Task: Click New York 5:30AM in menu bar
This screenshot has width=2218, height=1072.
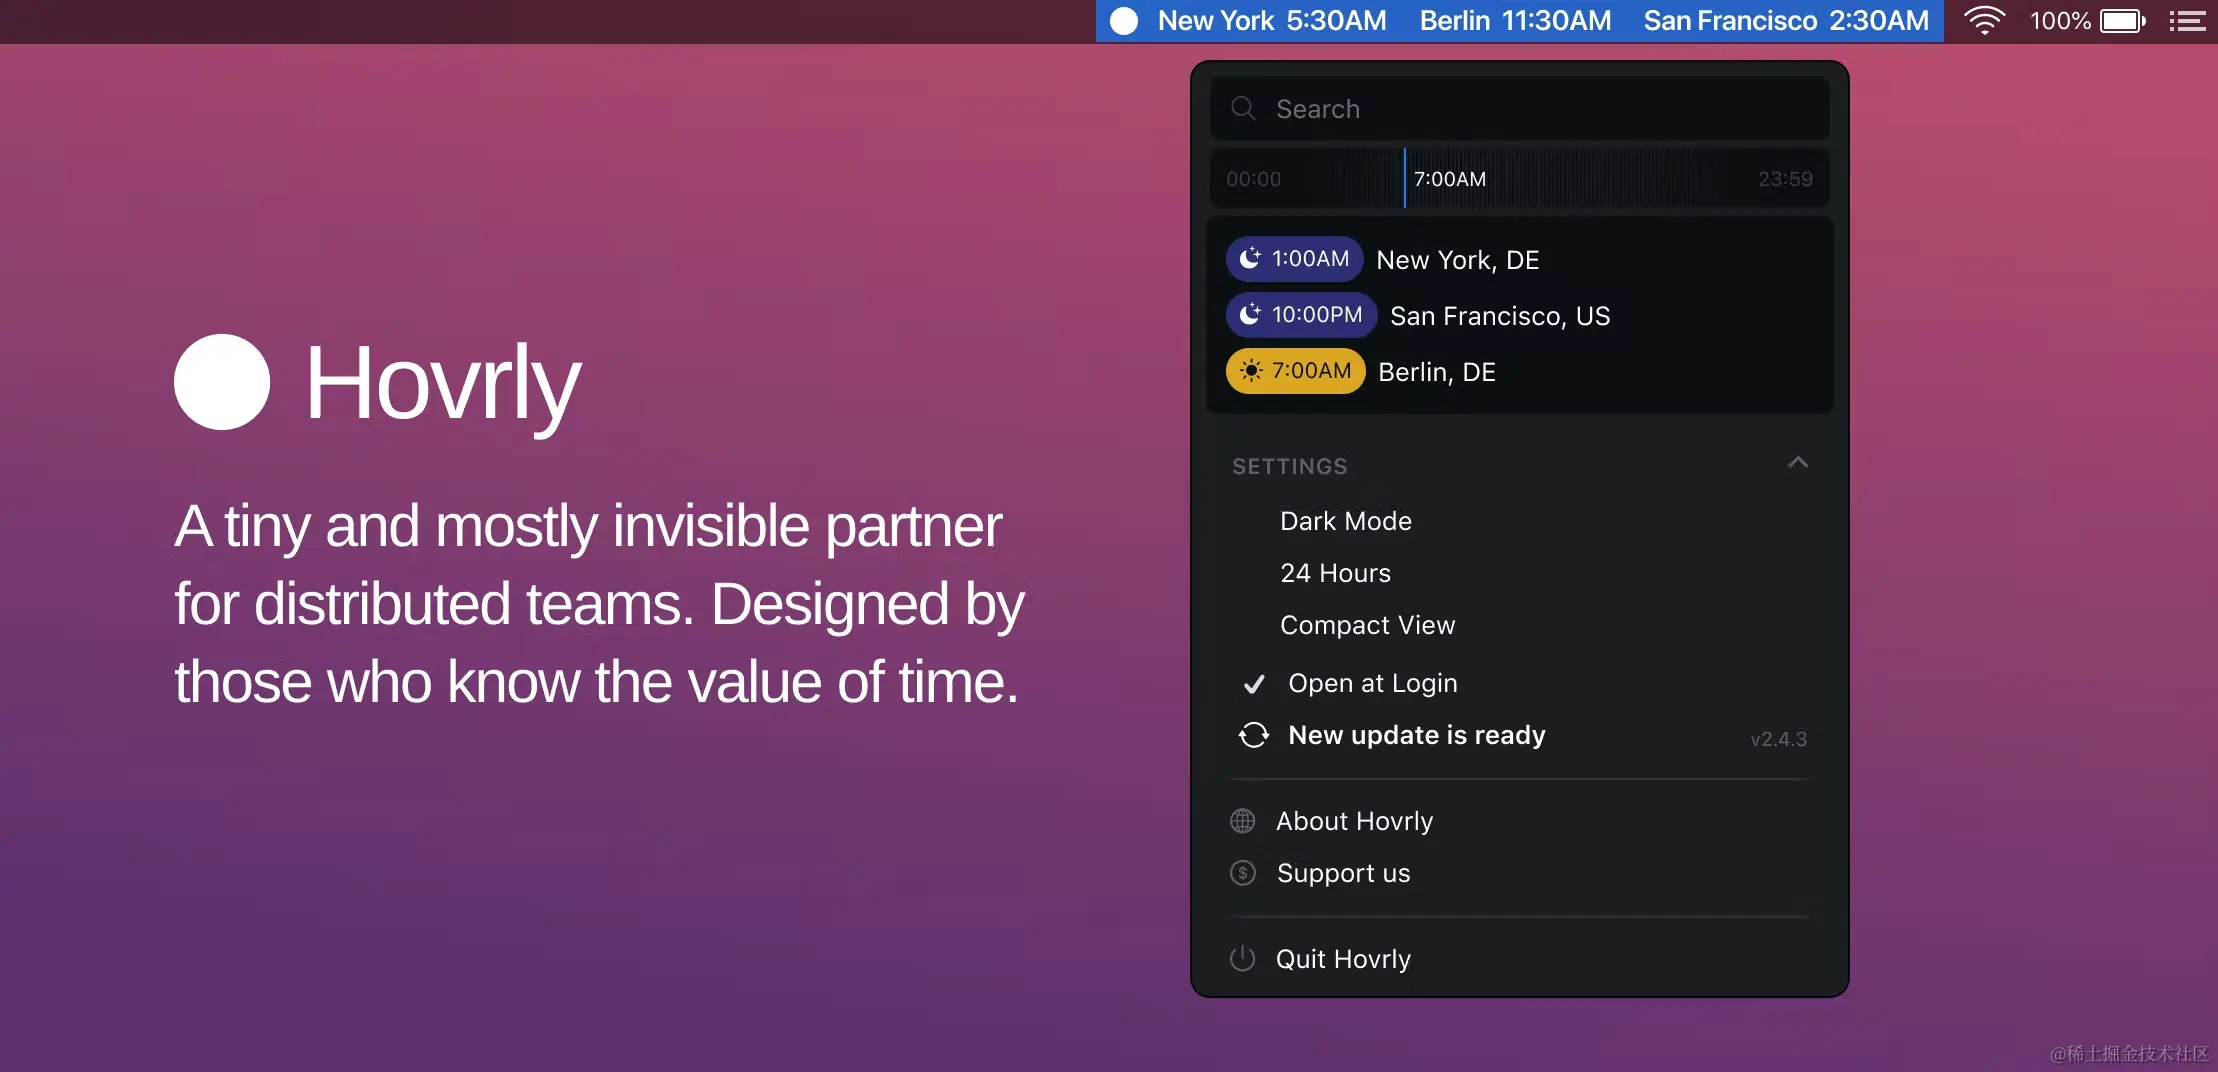Action: coord(1272,21)
